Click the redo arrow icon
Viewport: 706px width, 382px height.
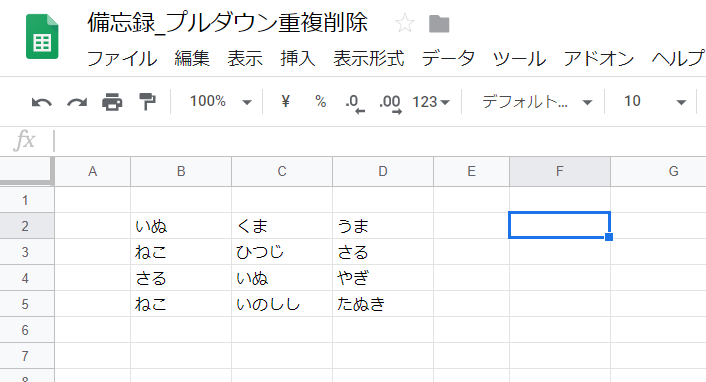point(77,102)
